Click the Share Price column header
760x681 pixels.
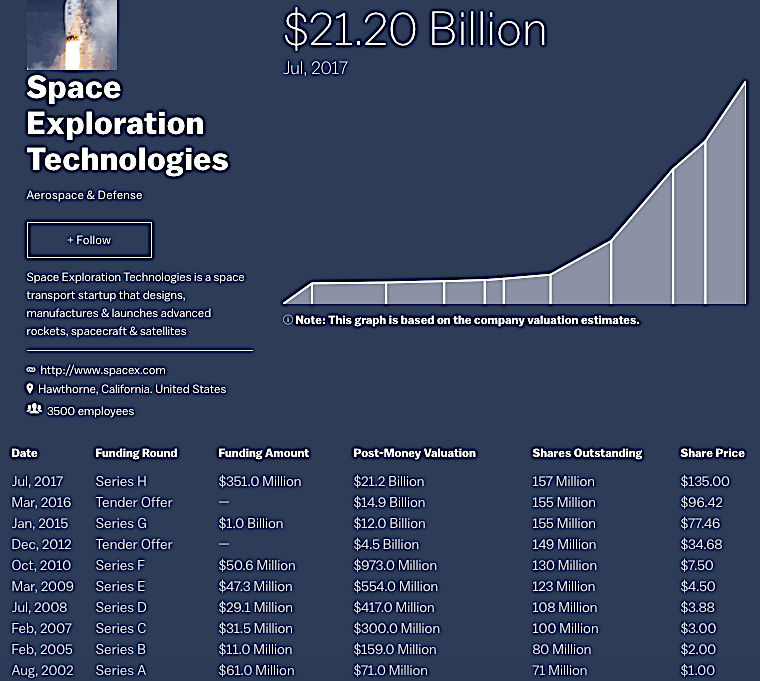point(712,453)
